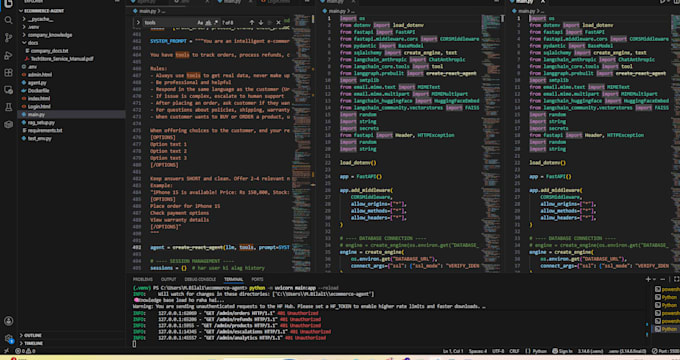Toggle Match Case in find widget
Viewport: 680px width, 360px height.
click(200, 23)
